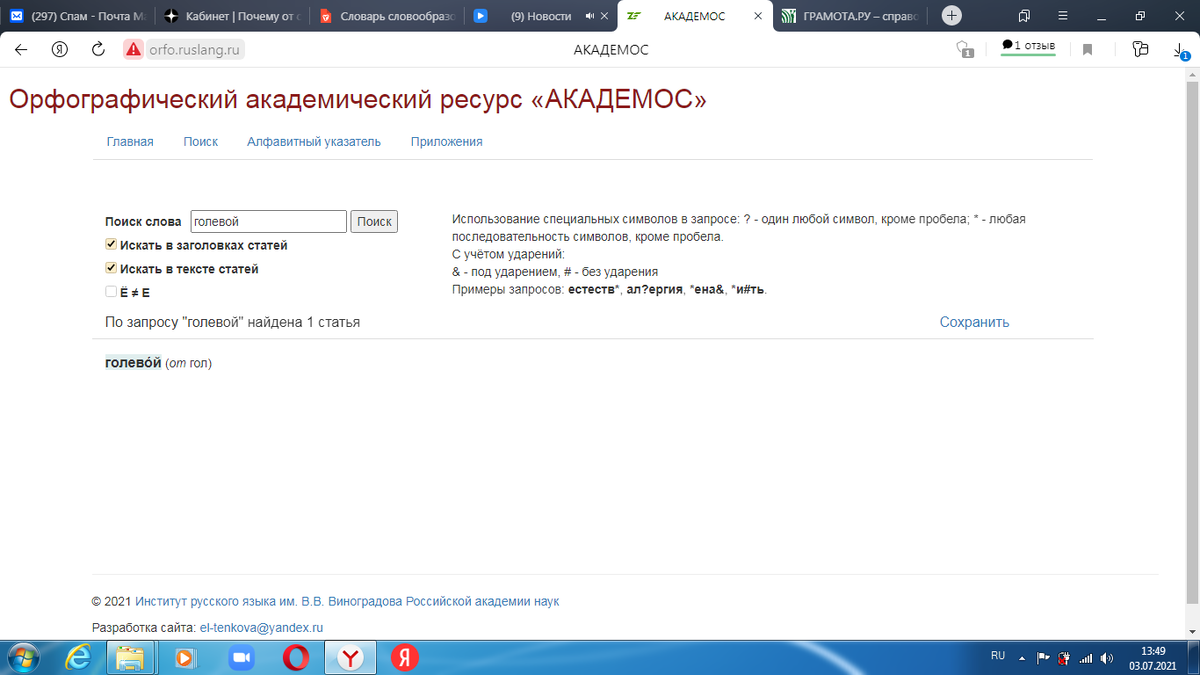The width and height of the screenshot is (1200, 675).
Task: Open the Protect shield icon in address bar
Action: click(963, 48)
